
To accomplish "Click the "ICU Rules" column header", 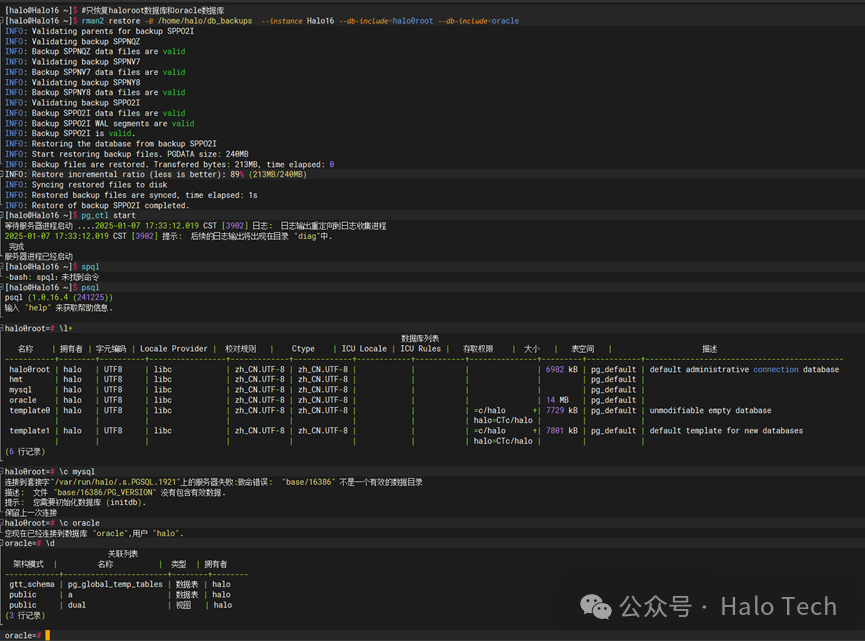I will [x=420, y=349].
